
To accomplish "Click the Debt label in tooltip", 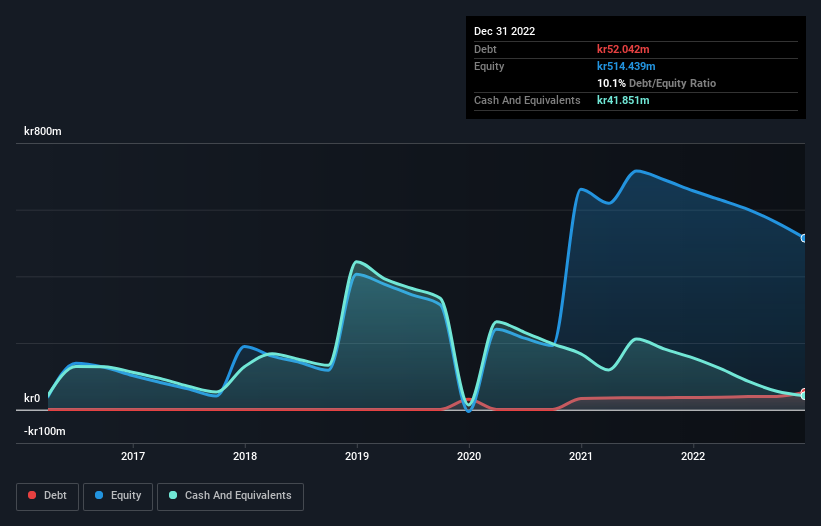I will 485,49.
